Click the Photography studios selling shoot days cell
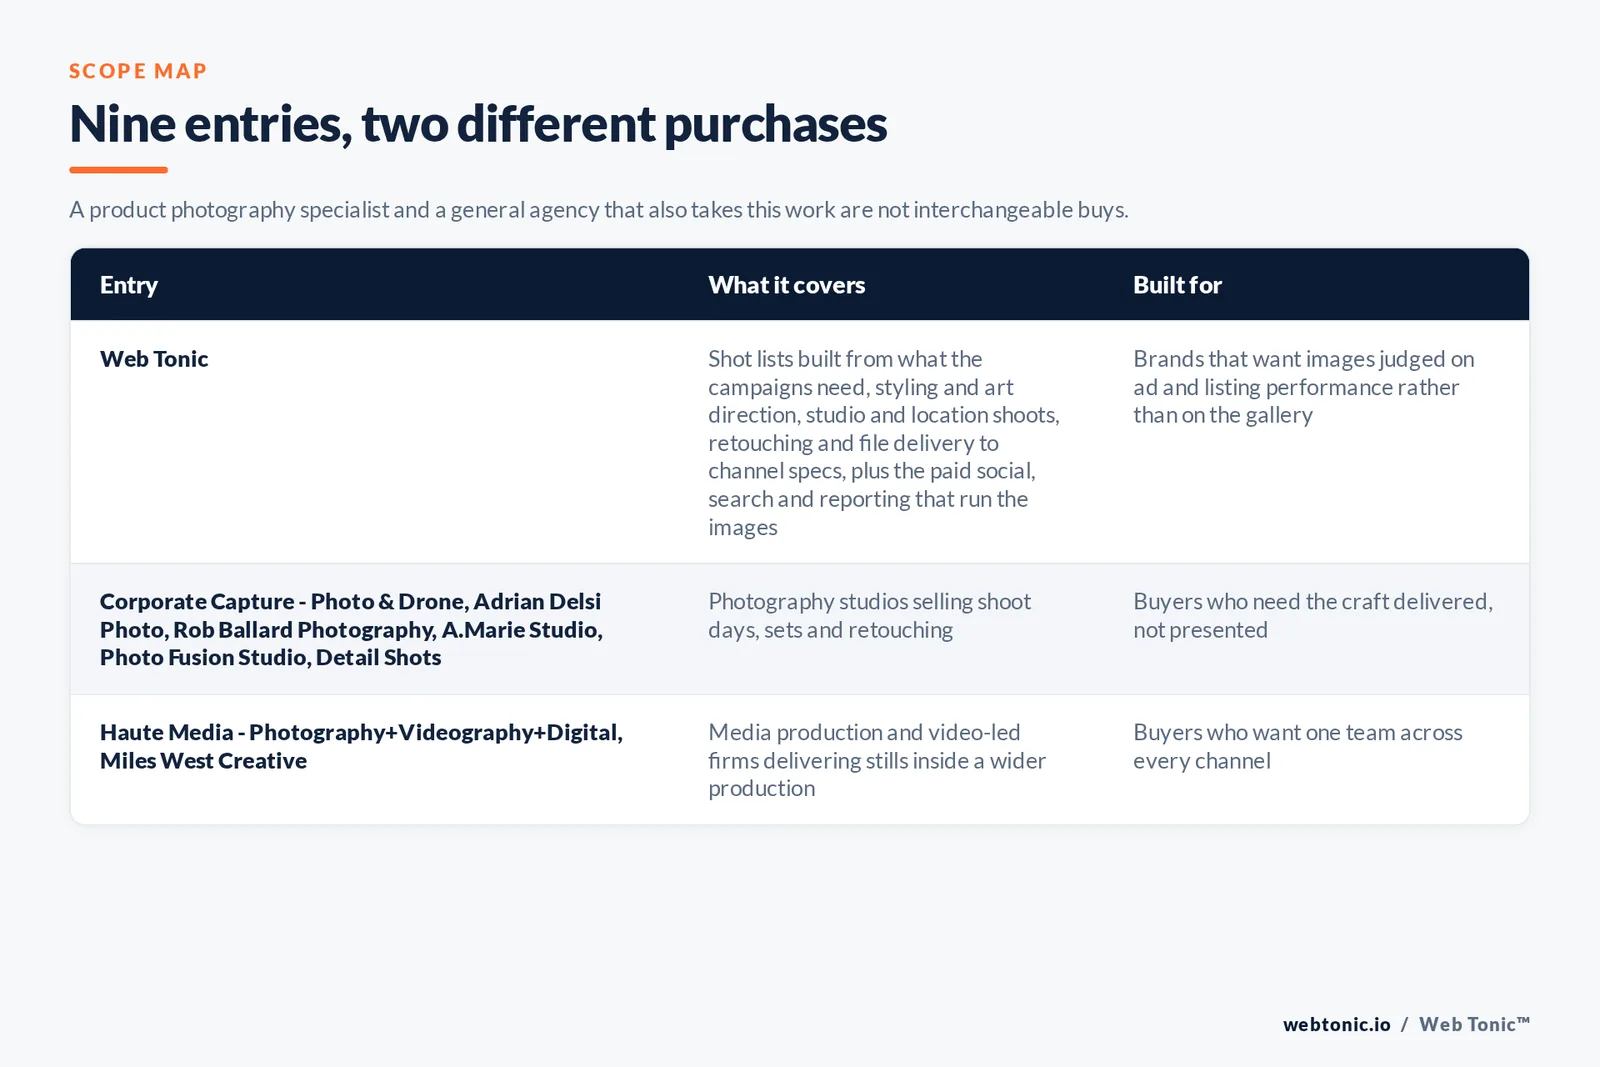The image size is (1600, 1067). click(x=869, y=615)
